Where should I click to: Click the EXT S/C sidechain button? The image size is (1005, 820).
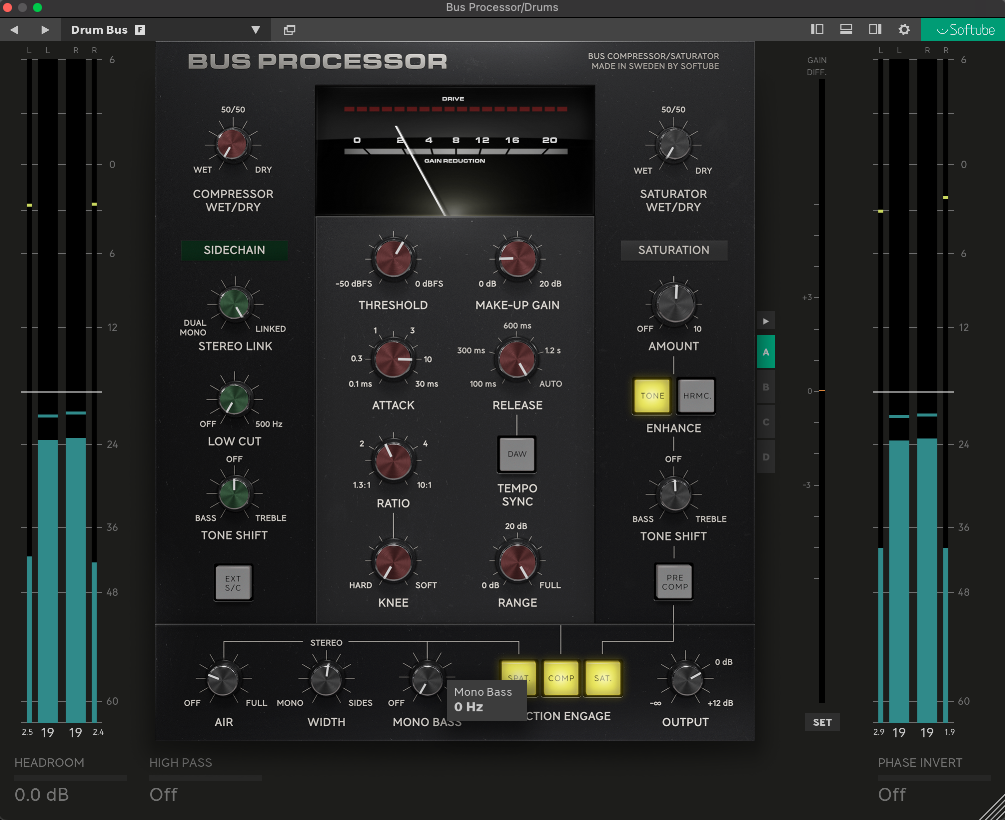point(233,582)
